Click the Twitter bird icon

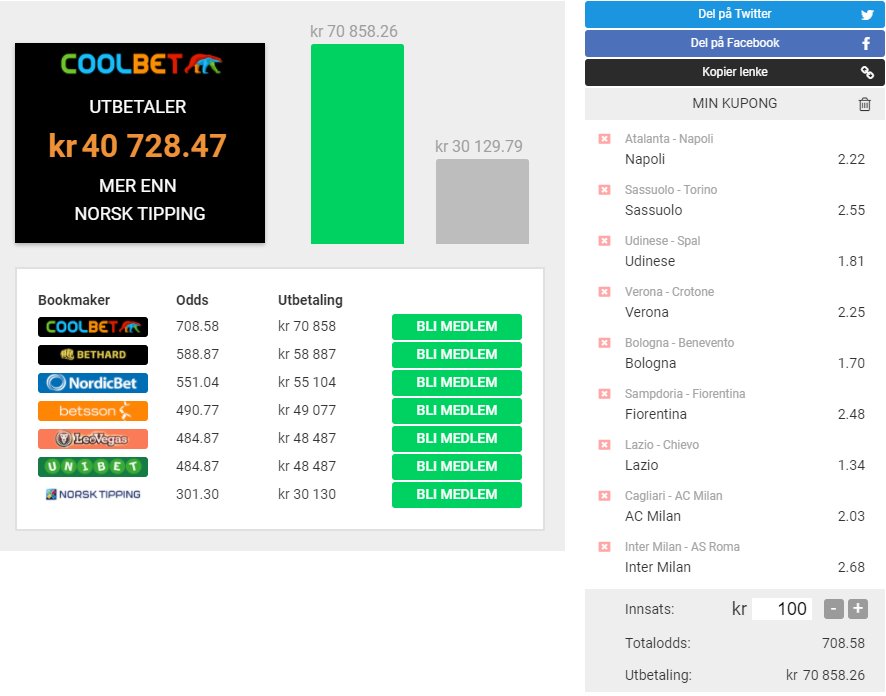867,15
